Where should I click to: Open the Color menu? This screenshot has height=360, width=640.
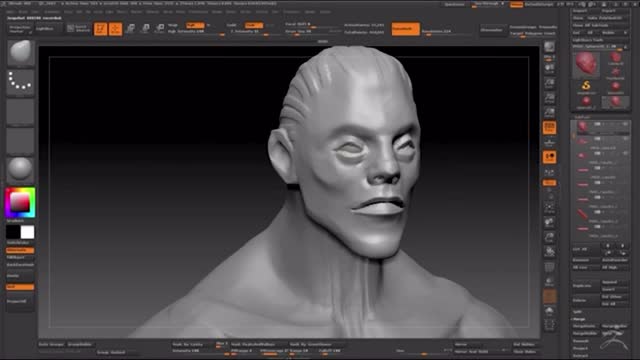click(35, 12)
